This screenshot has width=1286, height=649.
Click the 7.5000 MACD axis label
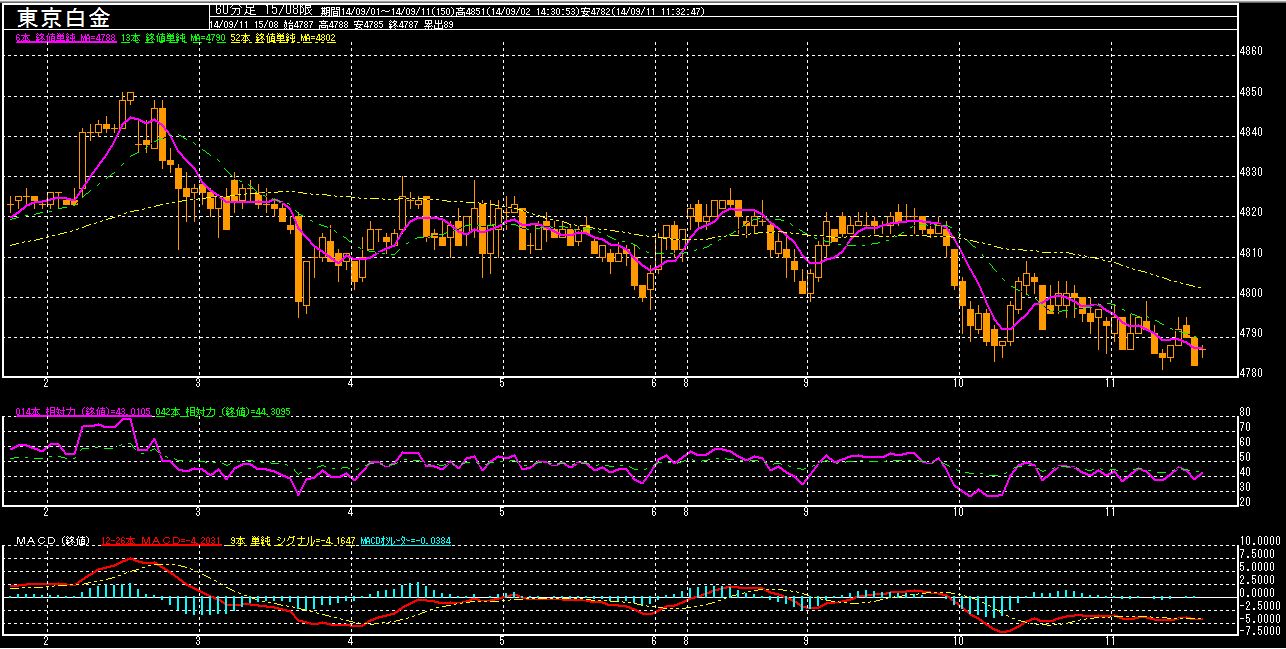coord(1255,552)
